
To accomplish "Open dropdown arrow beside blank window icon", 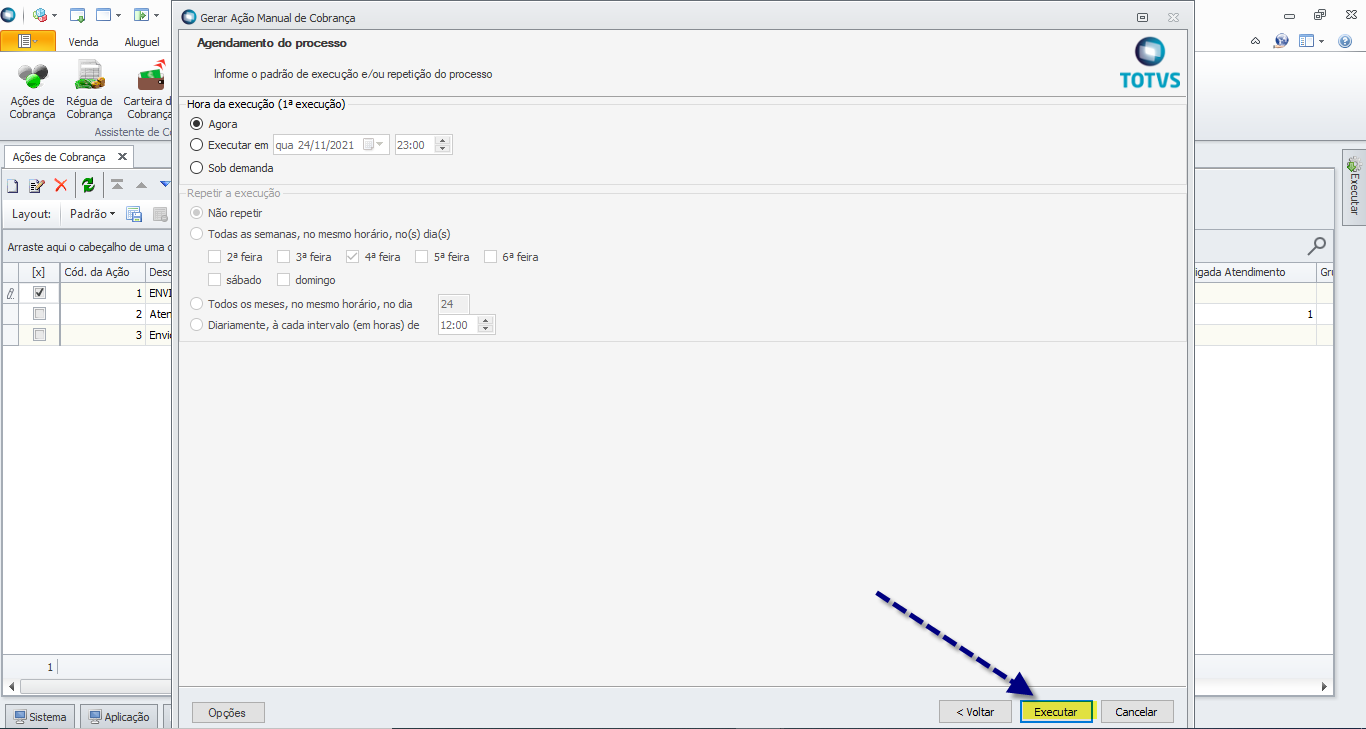I will 118,16.
